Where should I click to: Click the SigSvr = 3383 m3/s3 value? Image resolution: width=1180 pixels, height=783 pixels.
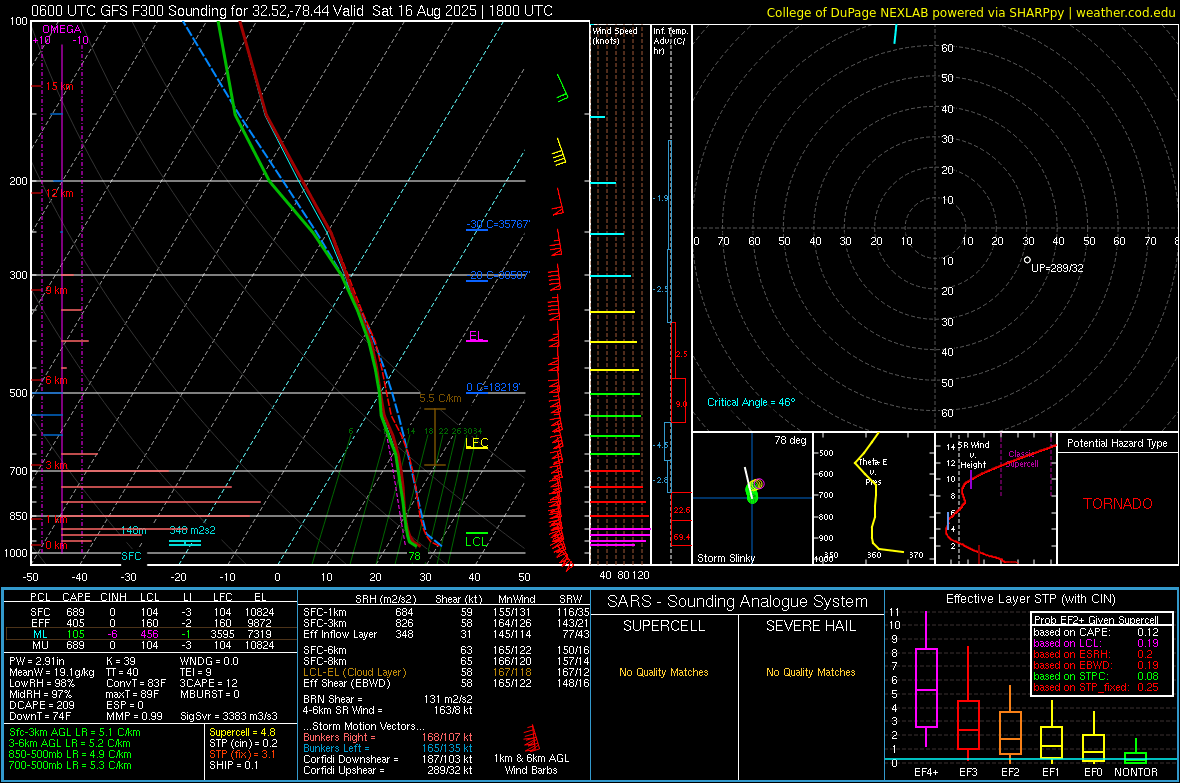click(229, 716)
